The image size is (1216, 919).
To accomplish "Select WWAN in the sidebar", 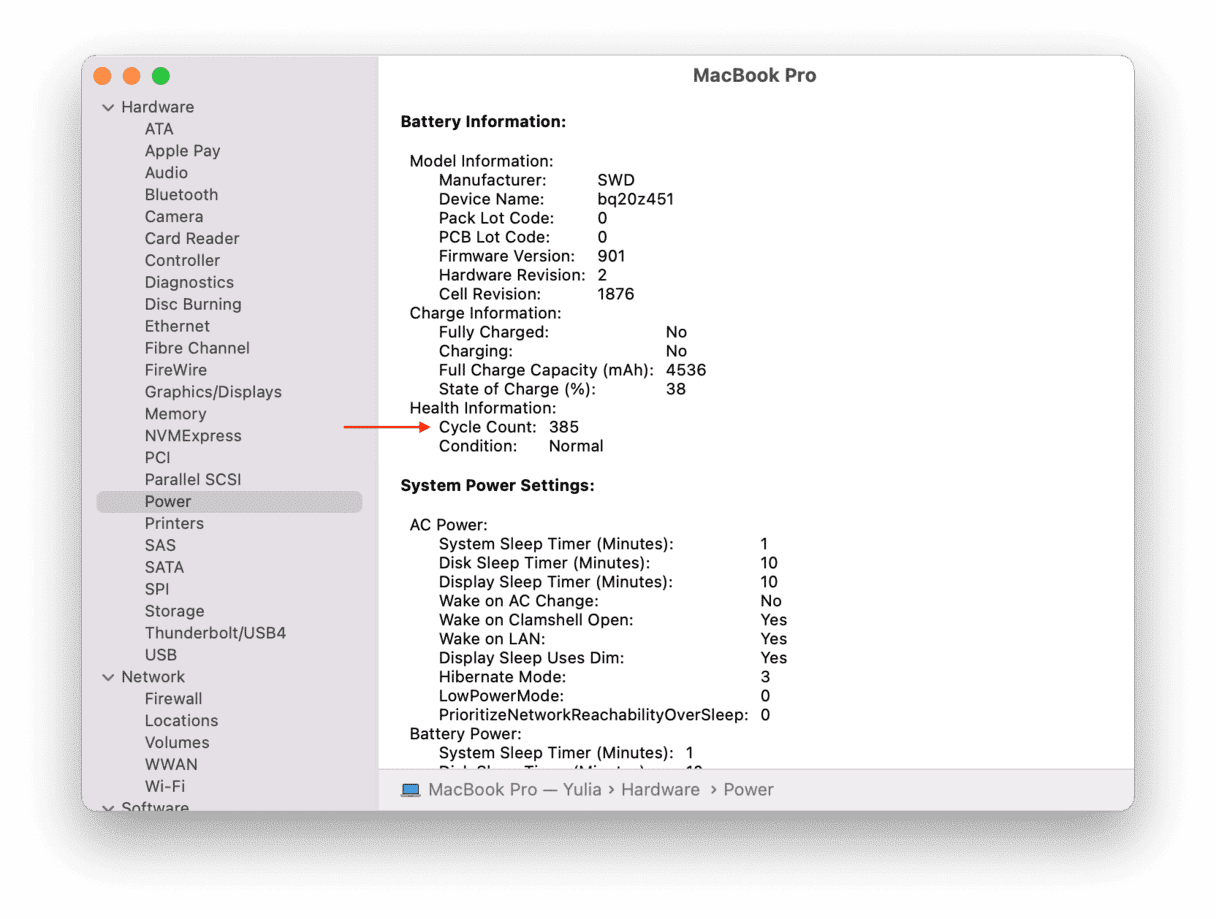I will (171, 766).
